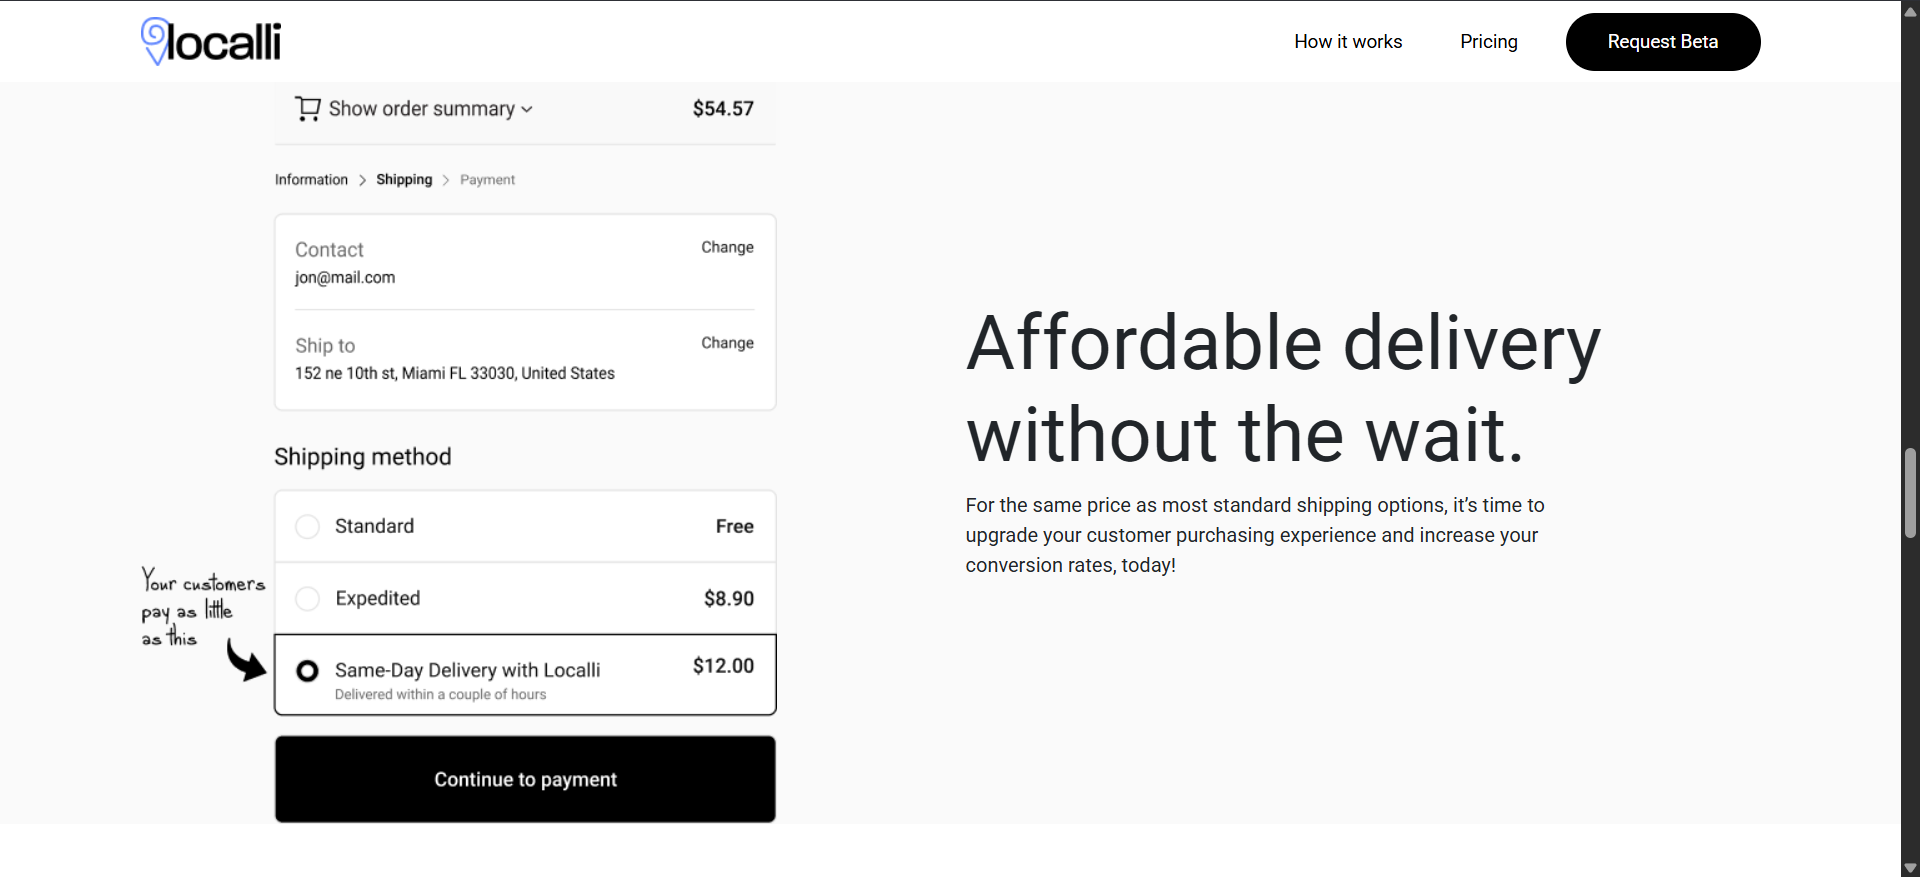Open the Information breadcrumb step
The image size is (1920, 877).
tap(311, 180)
